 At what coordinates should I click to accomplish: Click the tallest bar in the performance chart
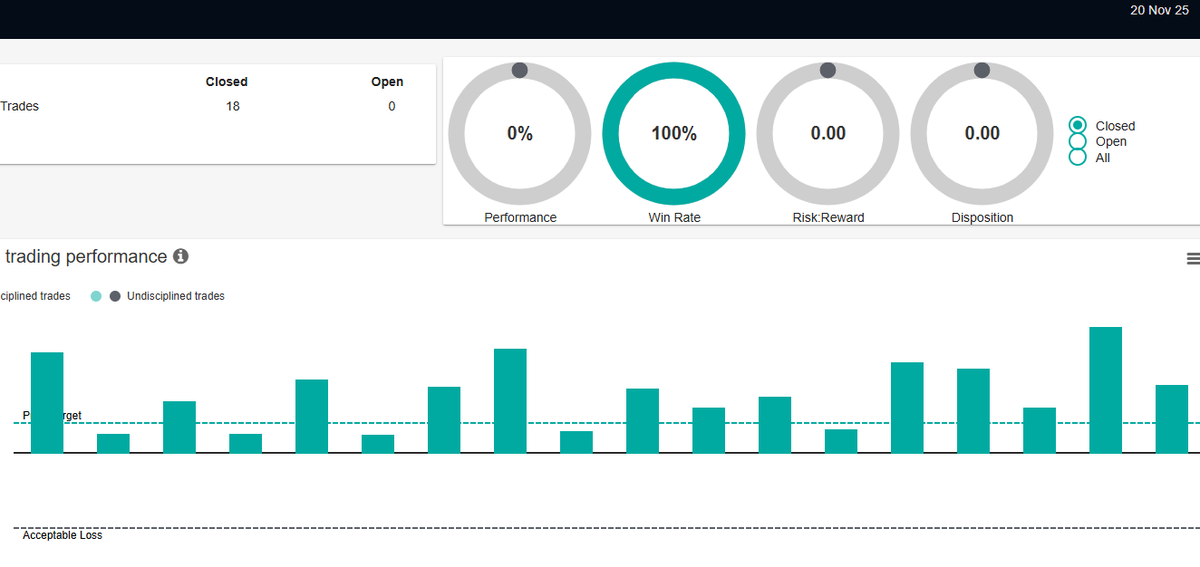tap(1105, 390)
